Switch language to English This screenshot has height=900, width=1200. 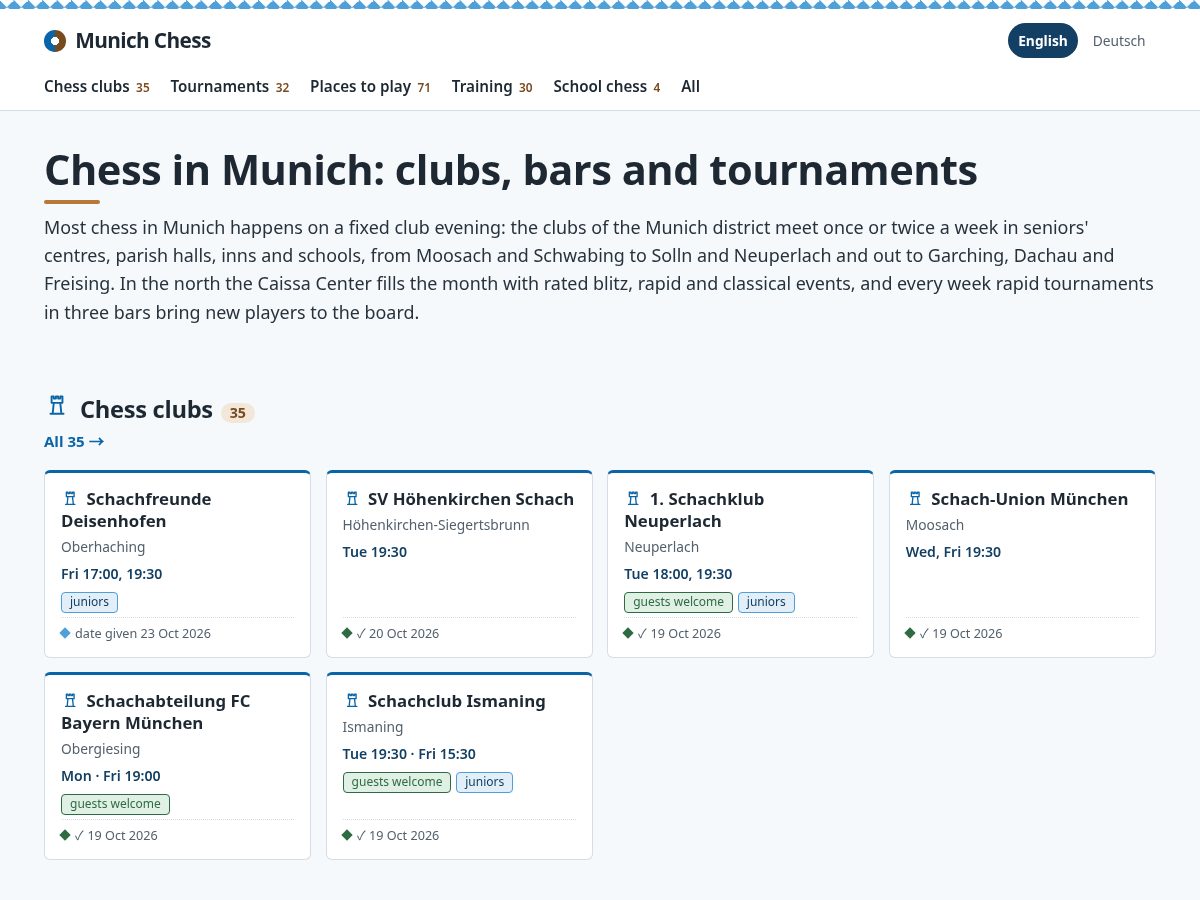click(x=1043, y=41)
